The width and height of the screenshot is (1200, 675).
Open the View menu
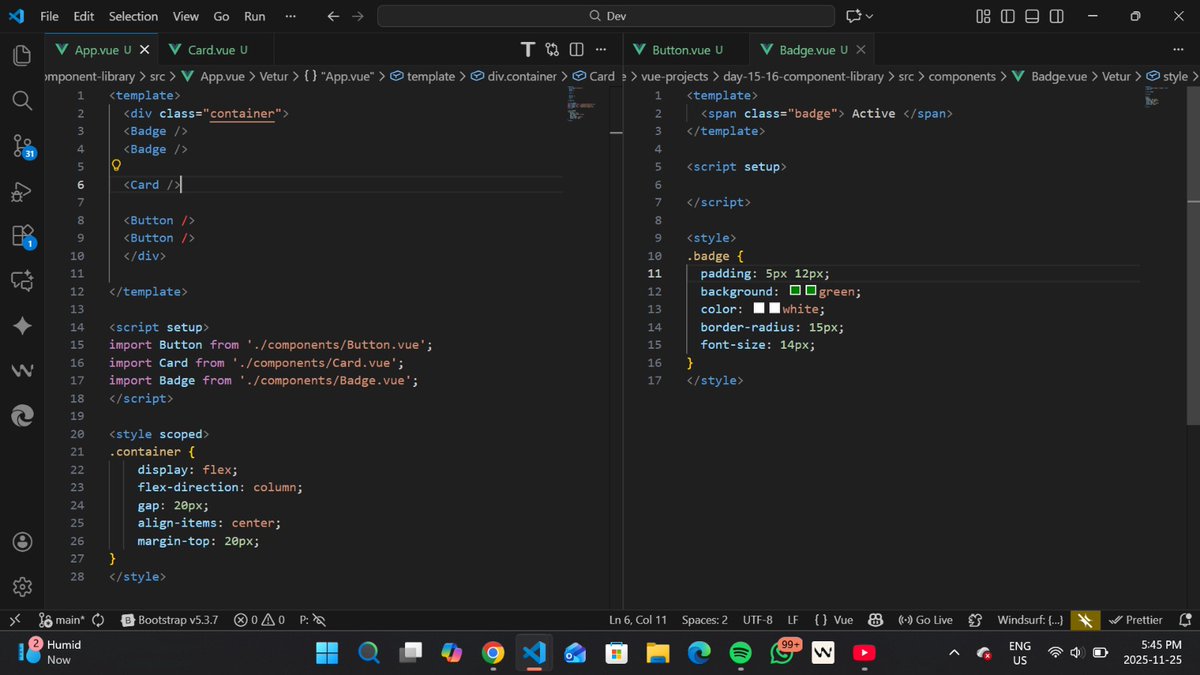coord(185,16)
